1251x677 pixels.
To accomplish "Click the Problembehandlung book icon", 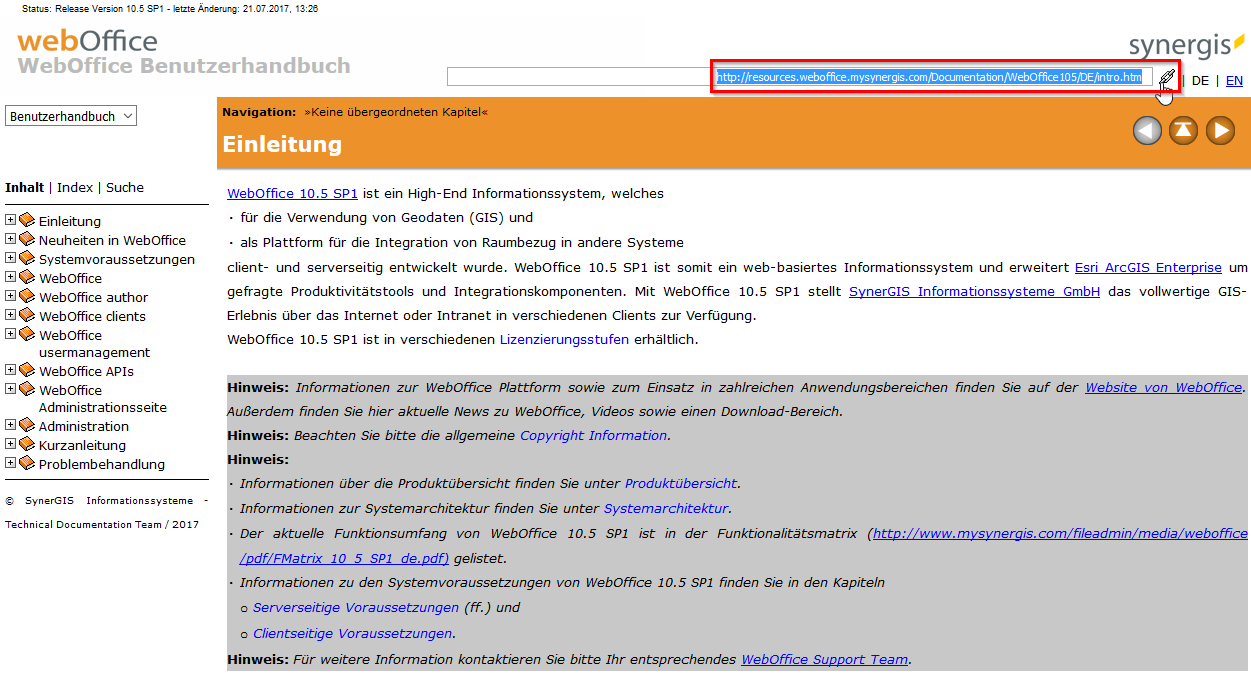I will [x=26, y=464].
